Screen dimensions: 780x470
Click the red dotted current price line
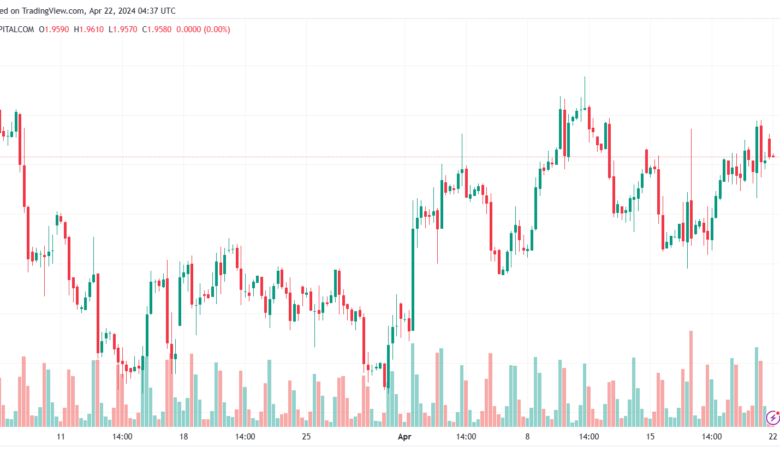tap(390, 157)
